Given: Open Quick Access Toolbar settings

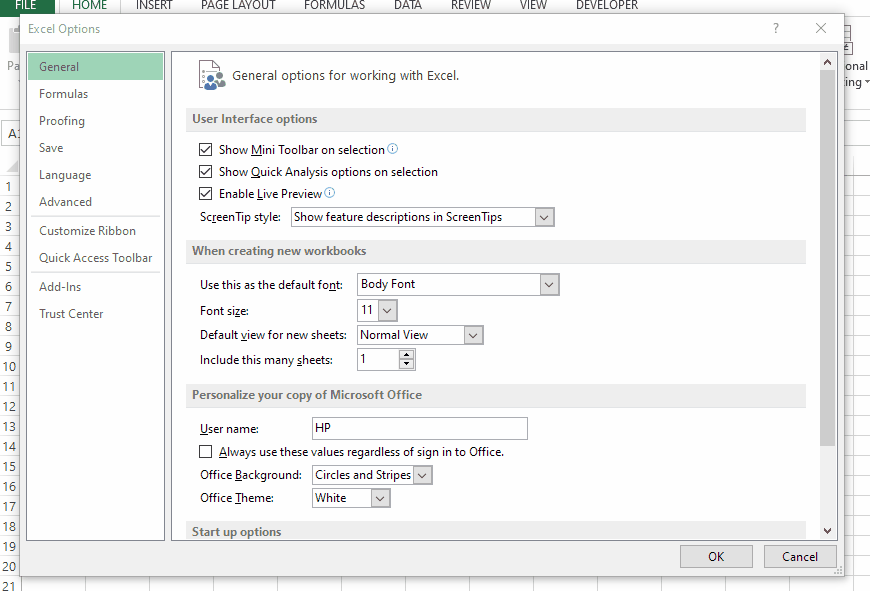Looking at the screenshot, I should (x=95, y=258).
